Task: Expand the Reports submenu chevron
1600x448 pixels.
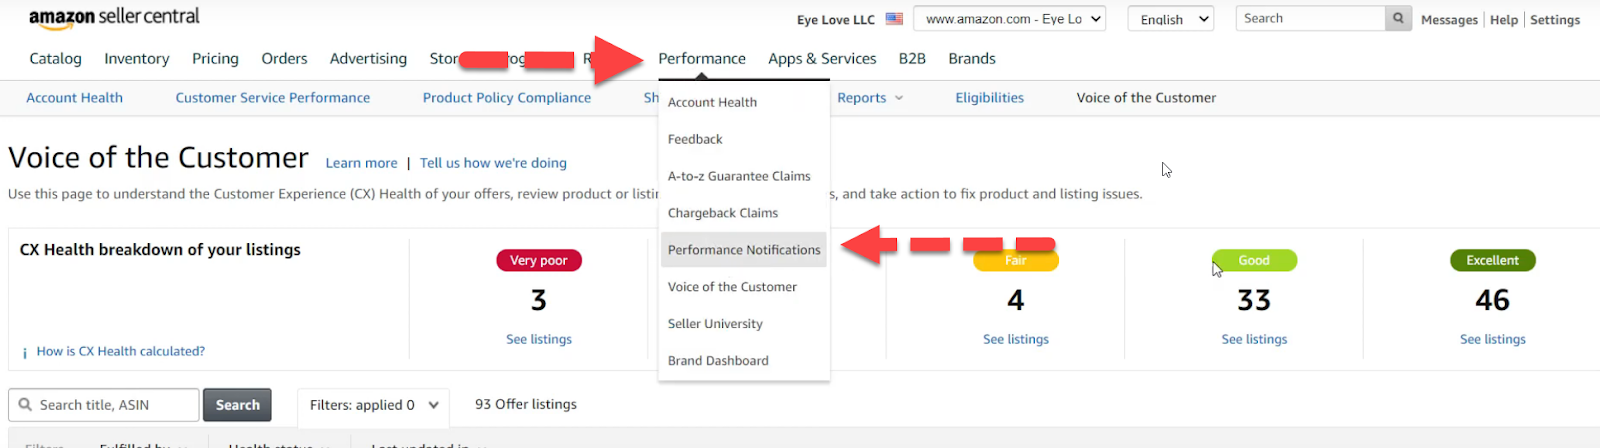Action: tap(899, 98)
